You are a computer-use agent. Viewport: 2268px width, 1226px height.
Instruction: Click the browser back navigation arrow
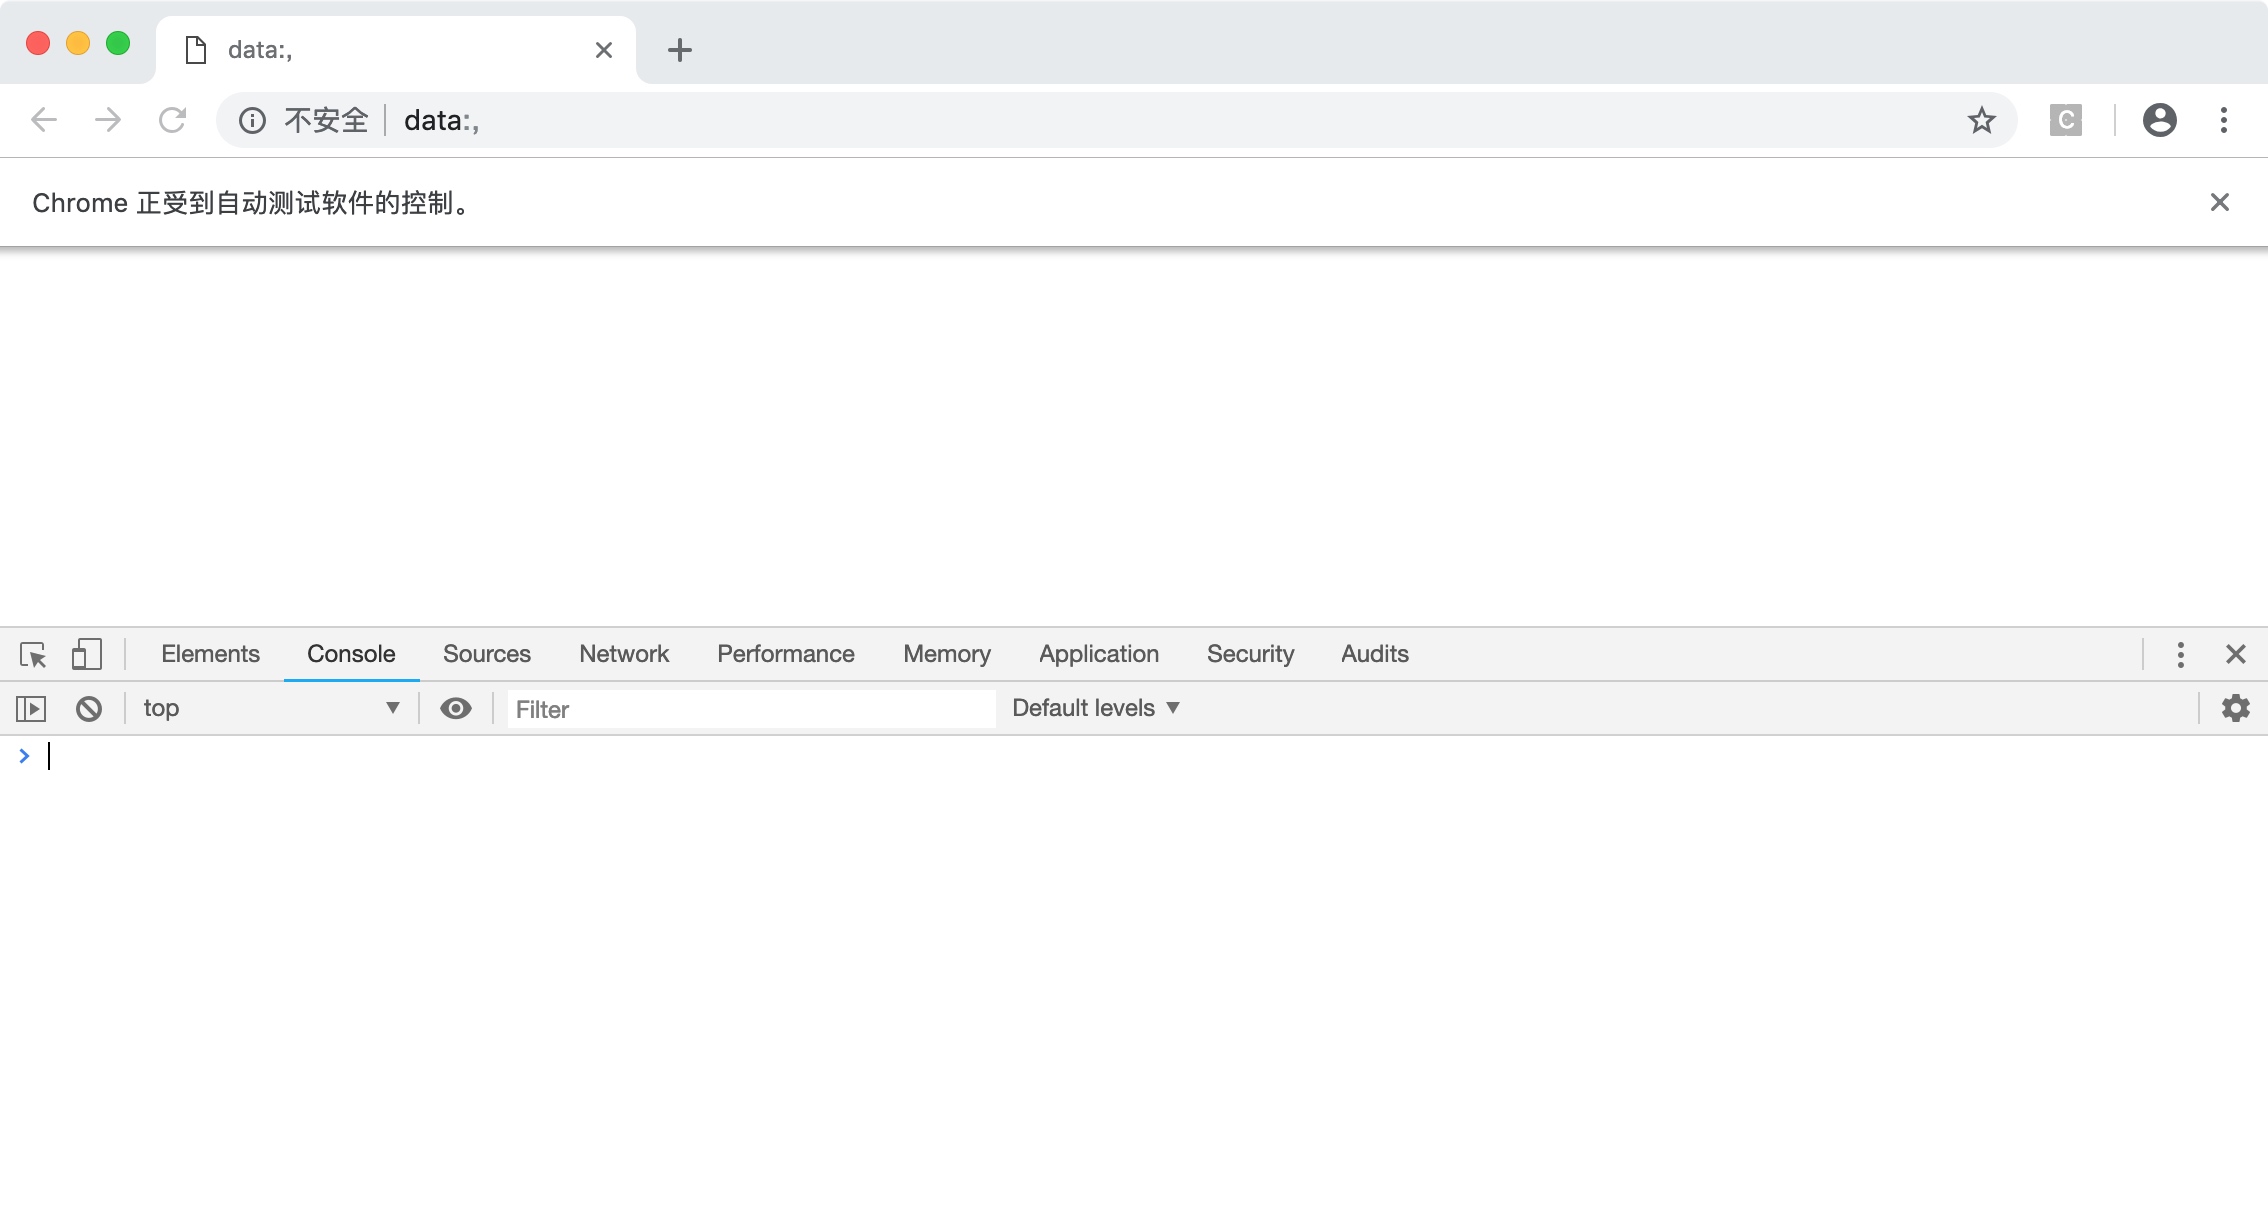(41, 121)
